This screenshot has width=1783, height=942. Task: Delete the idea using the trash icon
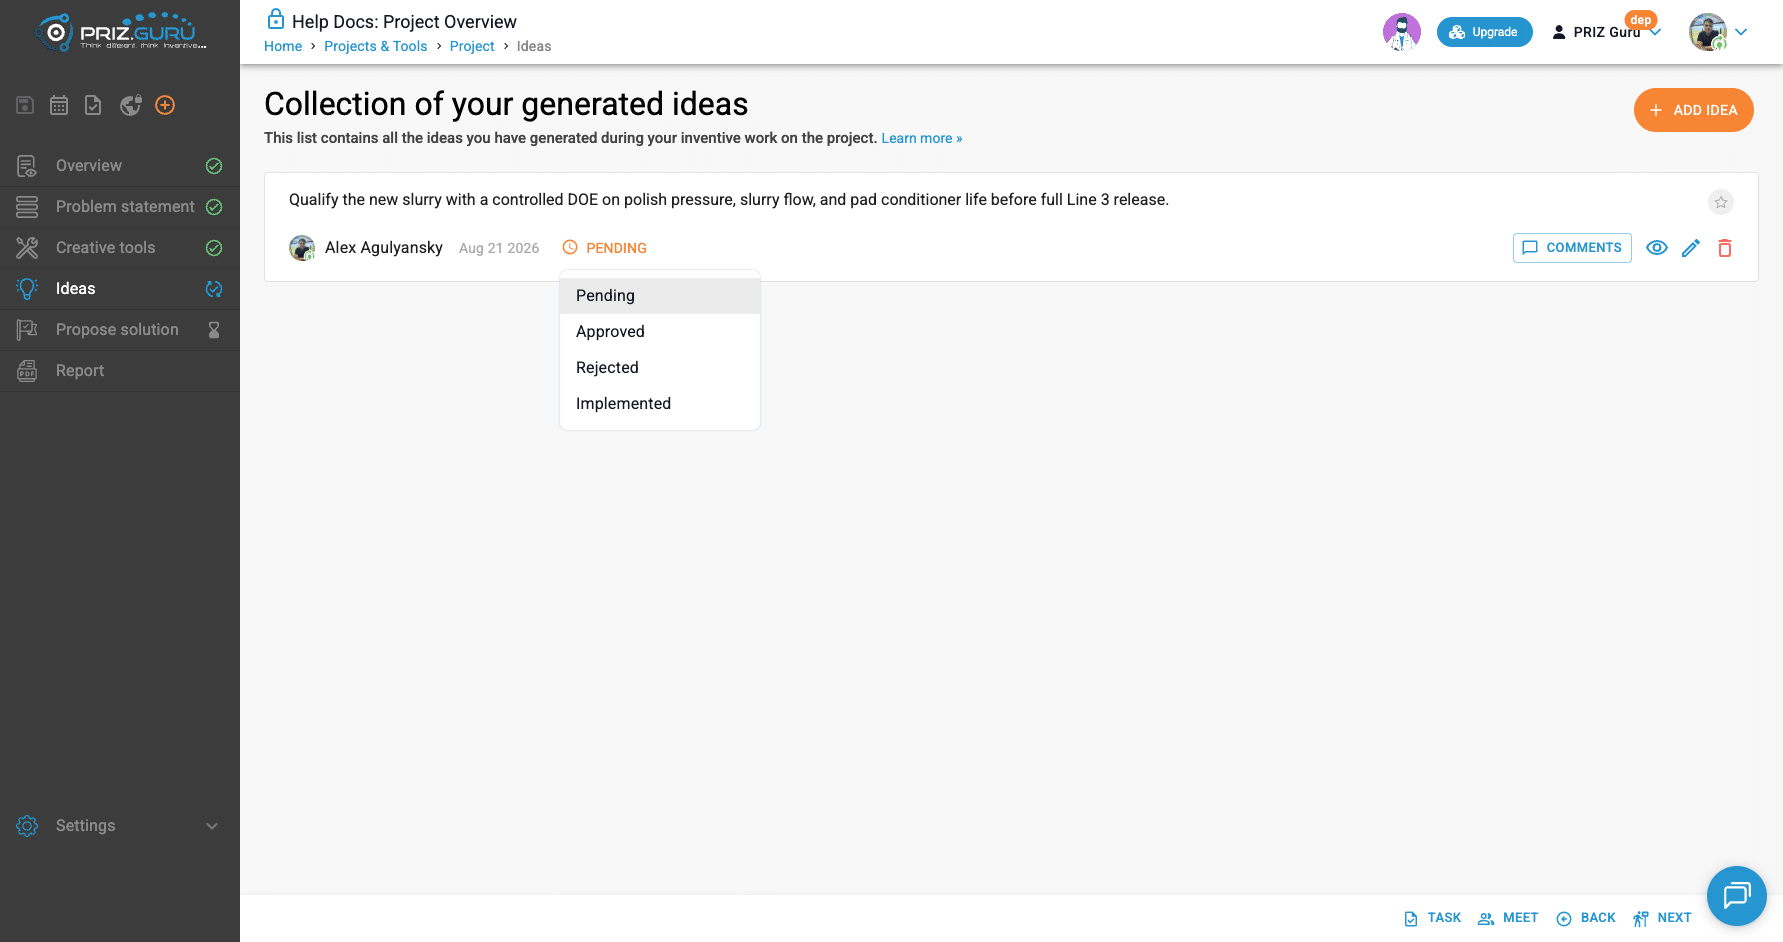coord(1725,248)
